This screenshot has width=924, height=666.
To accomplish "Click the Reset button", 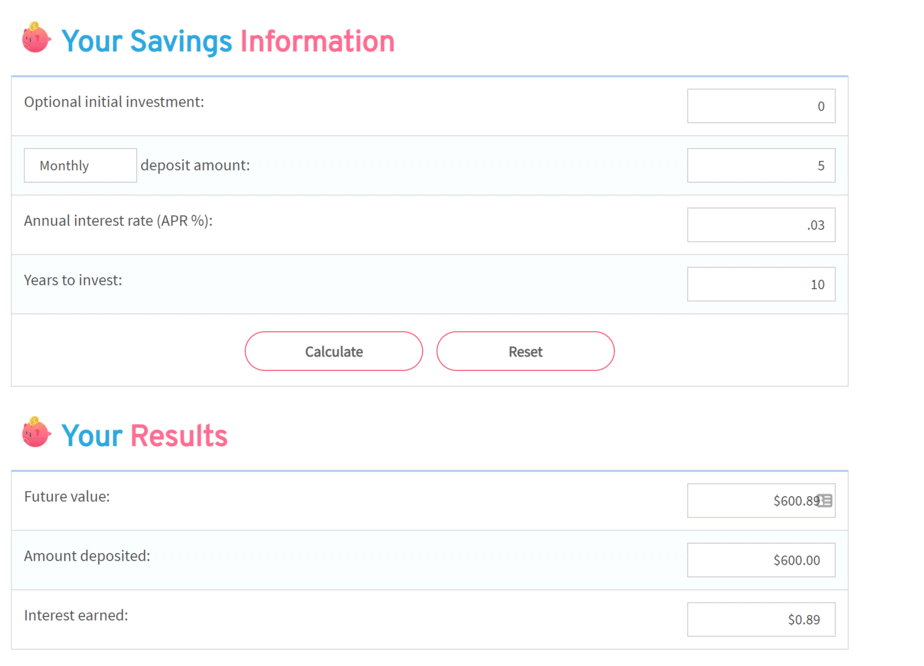I will (x=525, y=351).
